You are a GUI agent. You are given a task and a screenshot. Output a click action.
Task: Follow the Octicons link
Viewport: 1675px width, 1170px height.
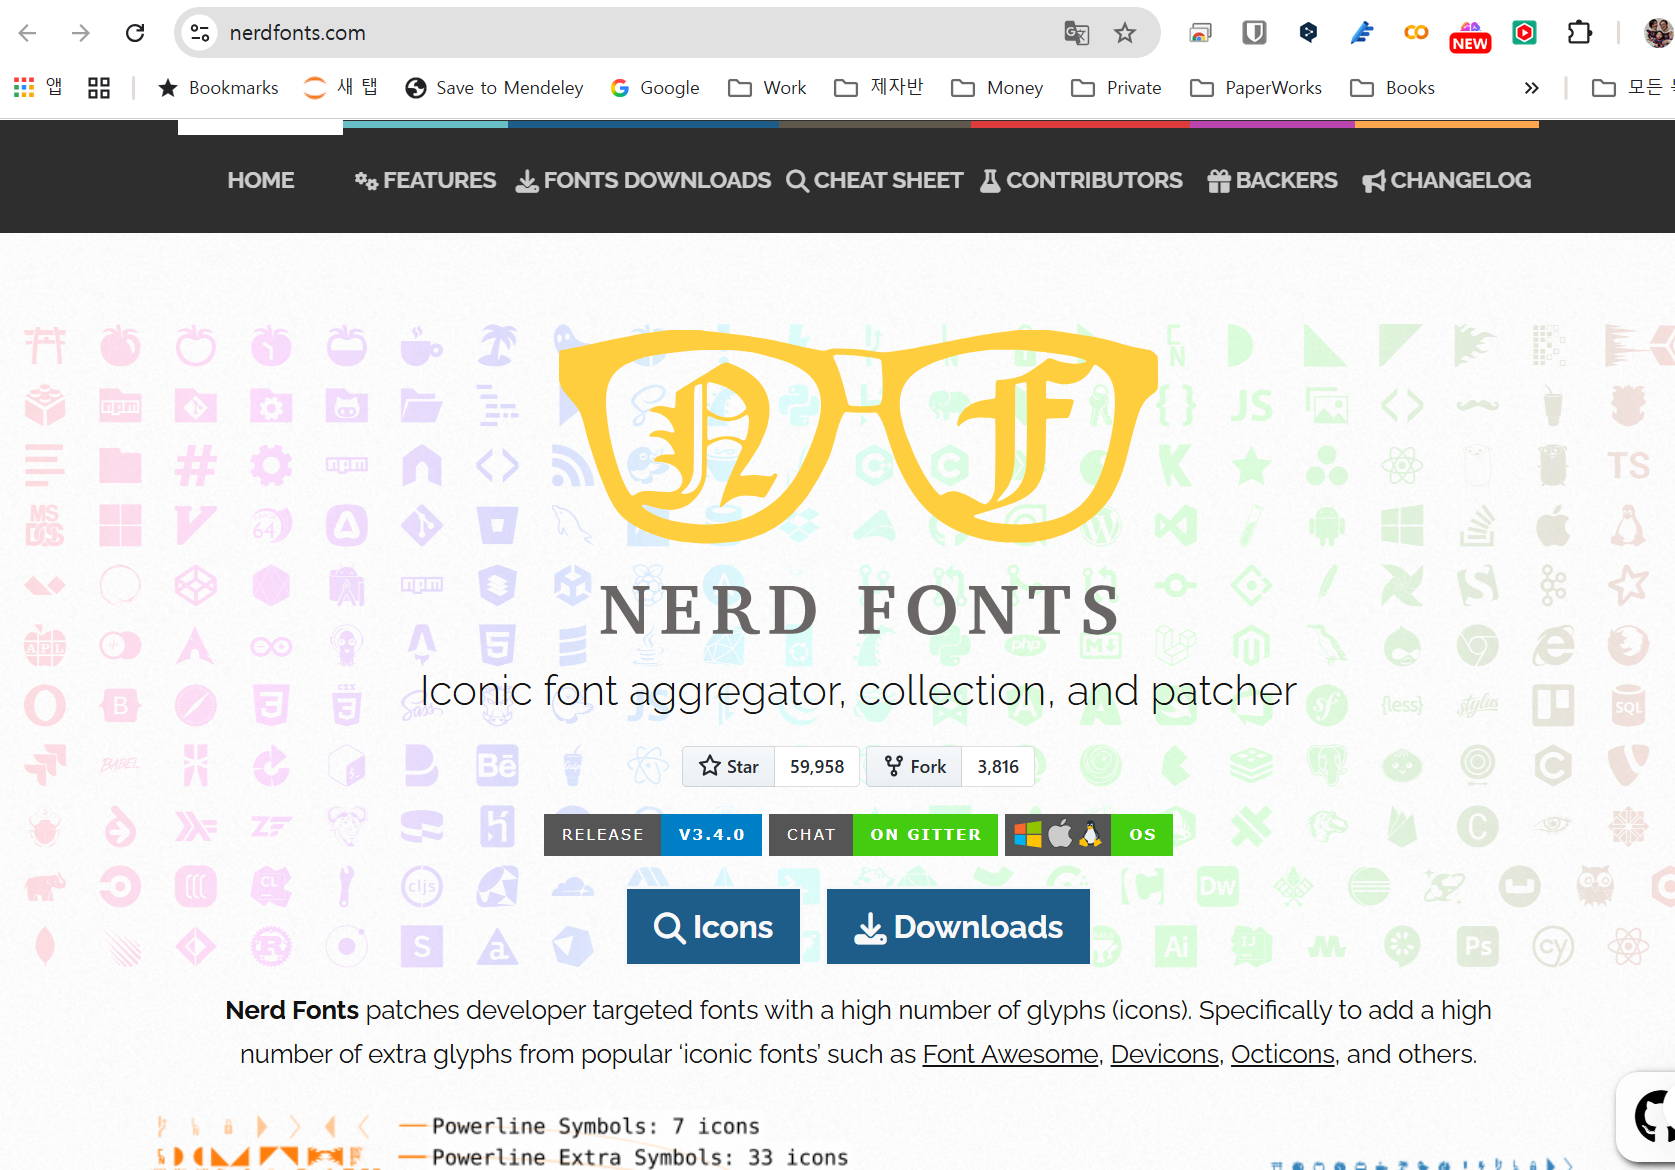(x=1283, y=1054)
